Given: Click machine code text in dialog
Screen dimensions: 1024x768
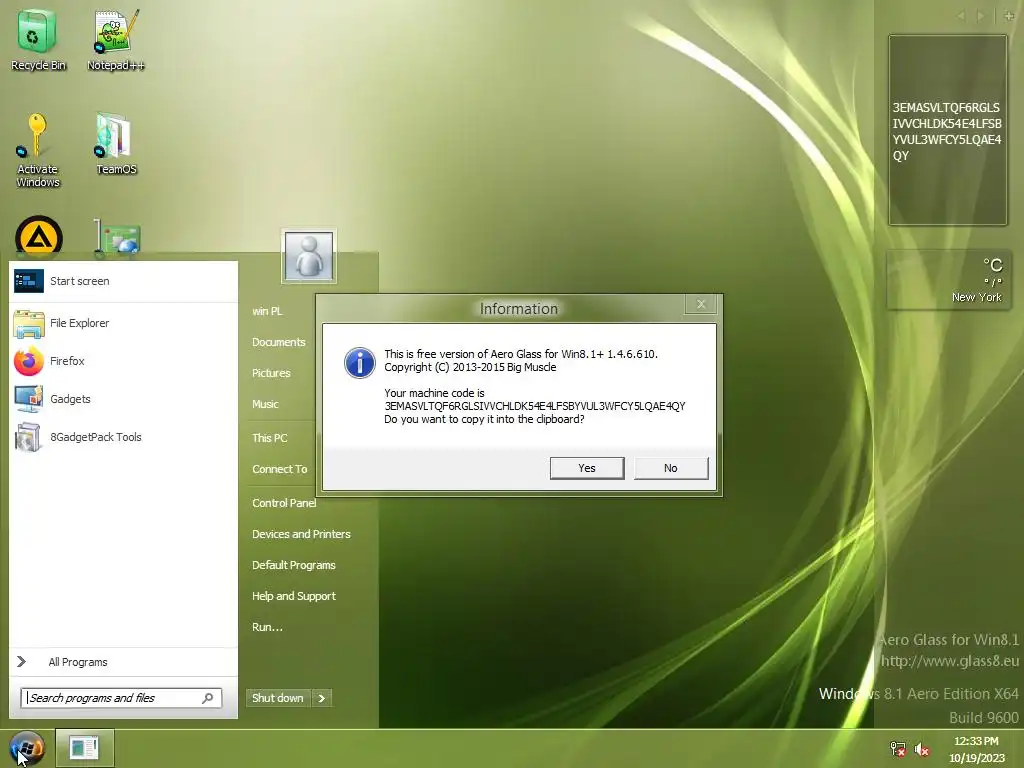Looking at the screenshot, I should [x=535, y=406].
